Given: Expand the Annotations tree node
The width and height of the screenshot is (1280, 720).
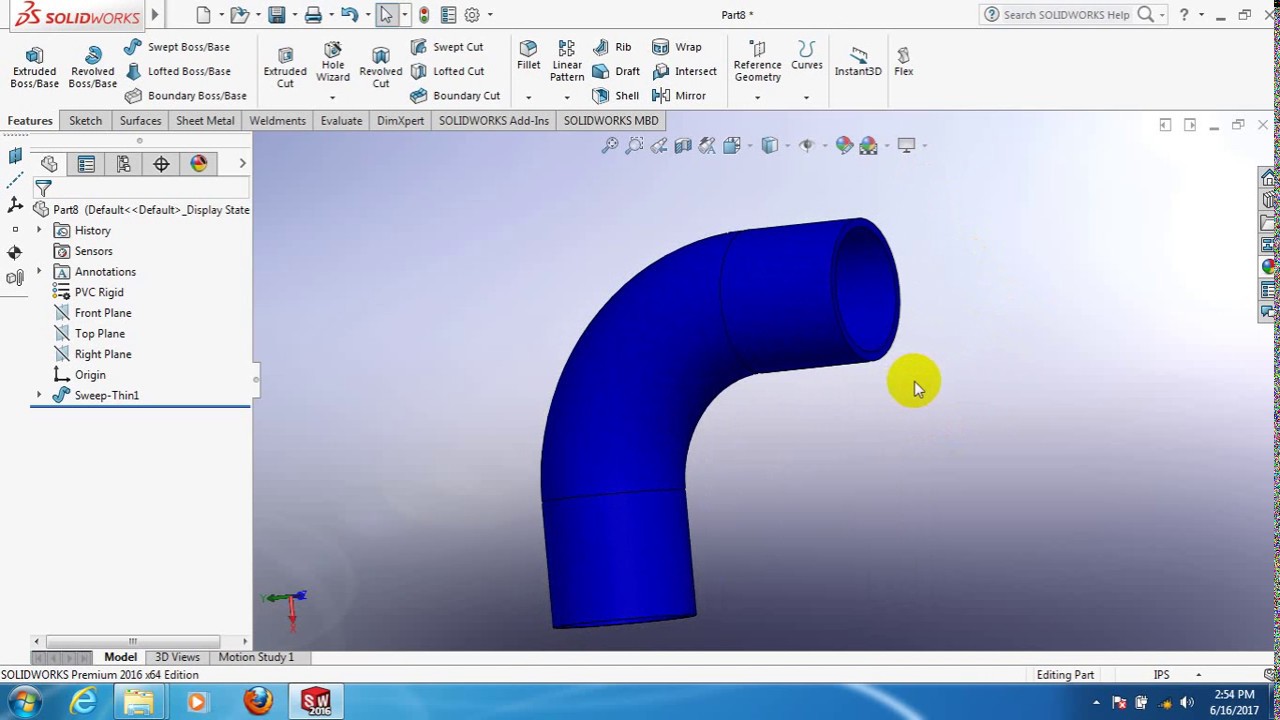Looking at the screenshot, I should [39, 272].
